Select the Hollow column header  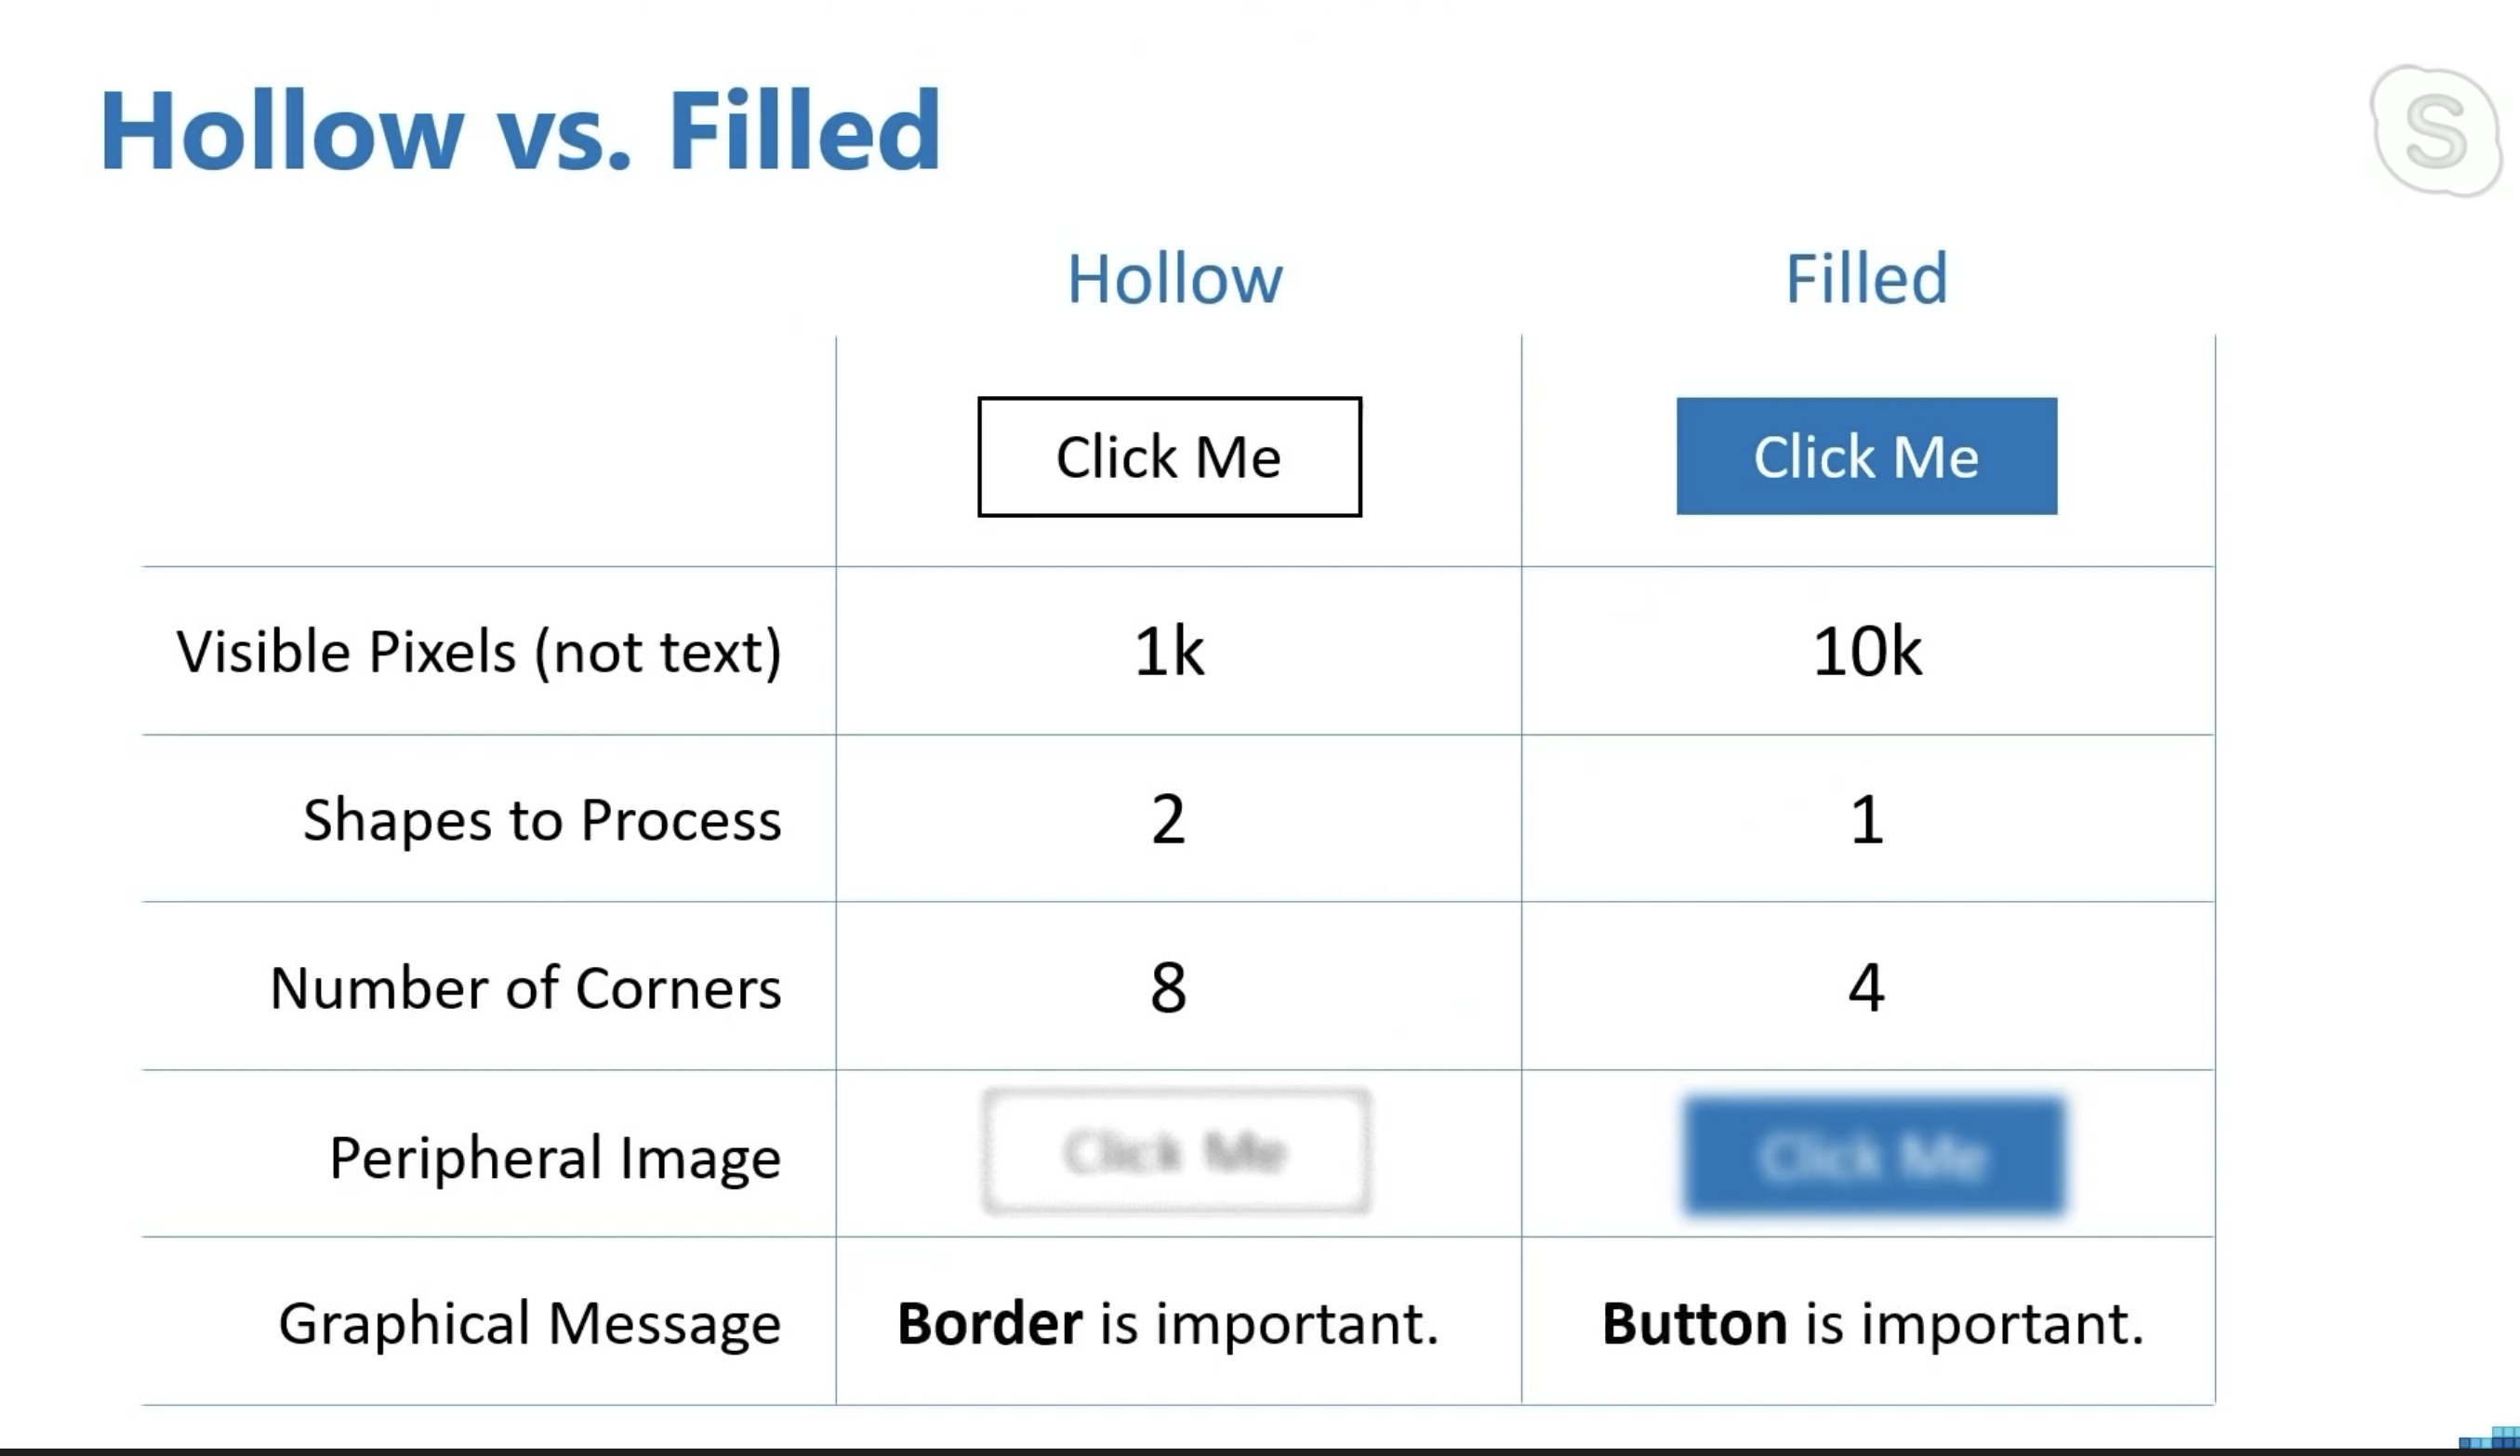click(x=1174, y=278)
